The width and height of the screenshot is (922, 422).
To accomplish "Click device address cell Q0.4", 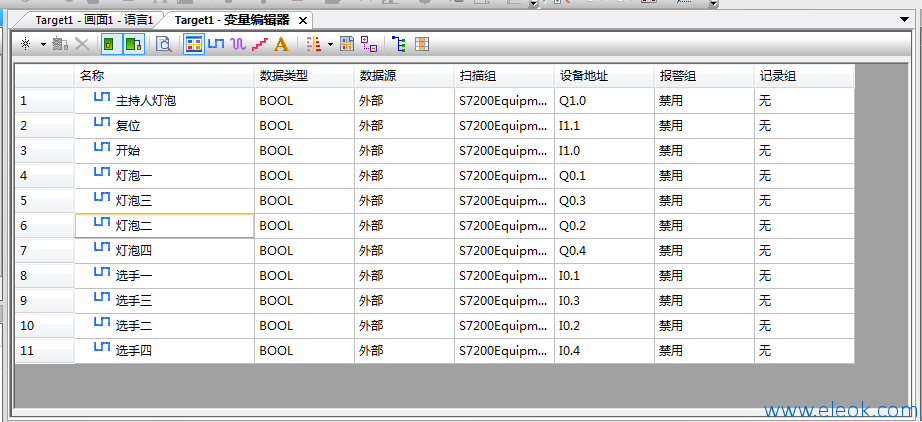I will (604, 251).
